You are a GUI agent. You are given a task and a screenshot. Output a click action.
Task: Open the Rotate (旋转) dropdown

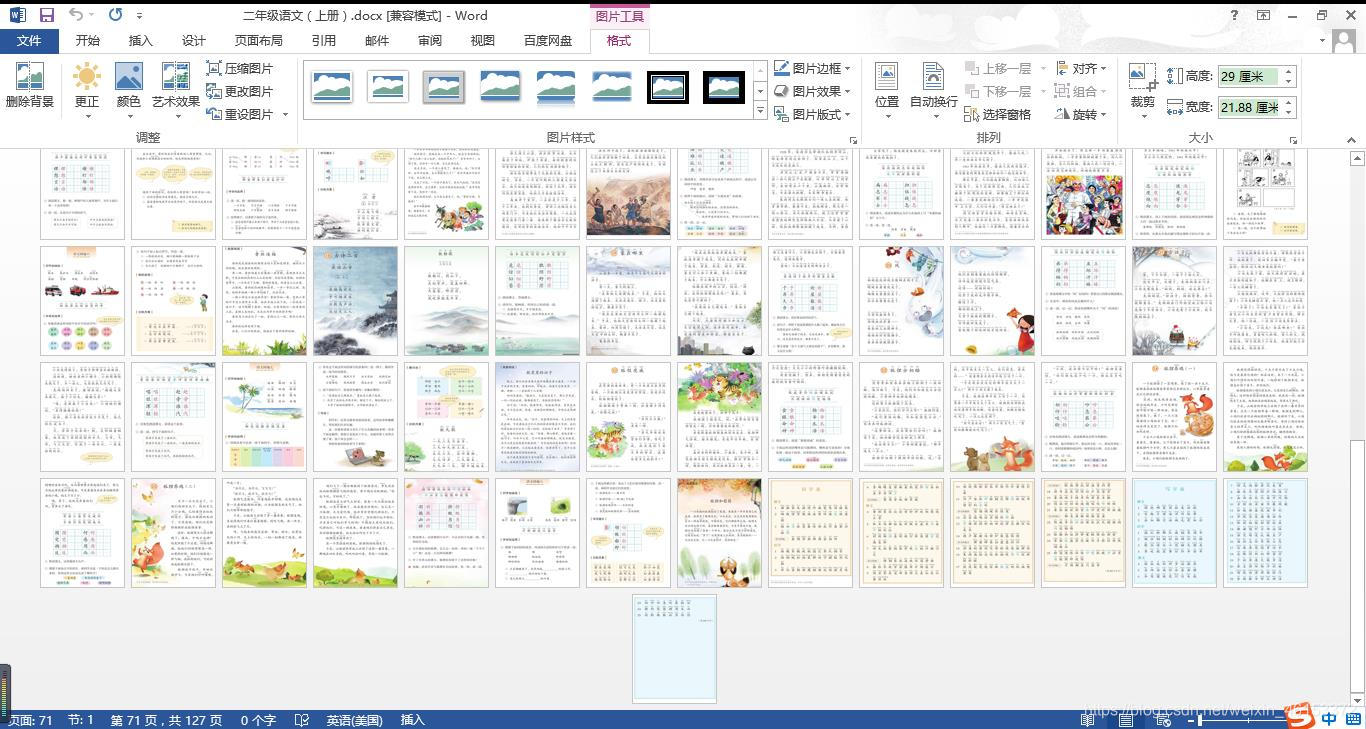(1081, 114)
